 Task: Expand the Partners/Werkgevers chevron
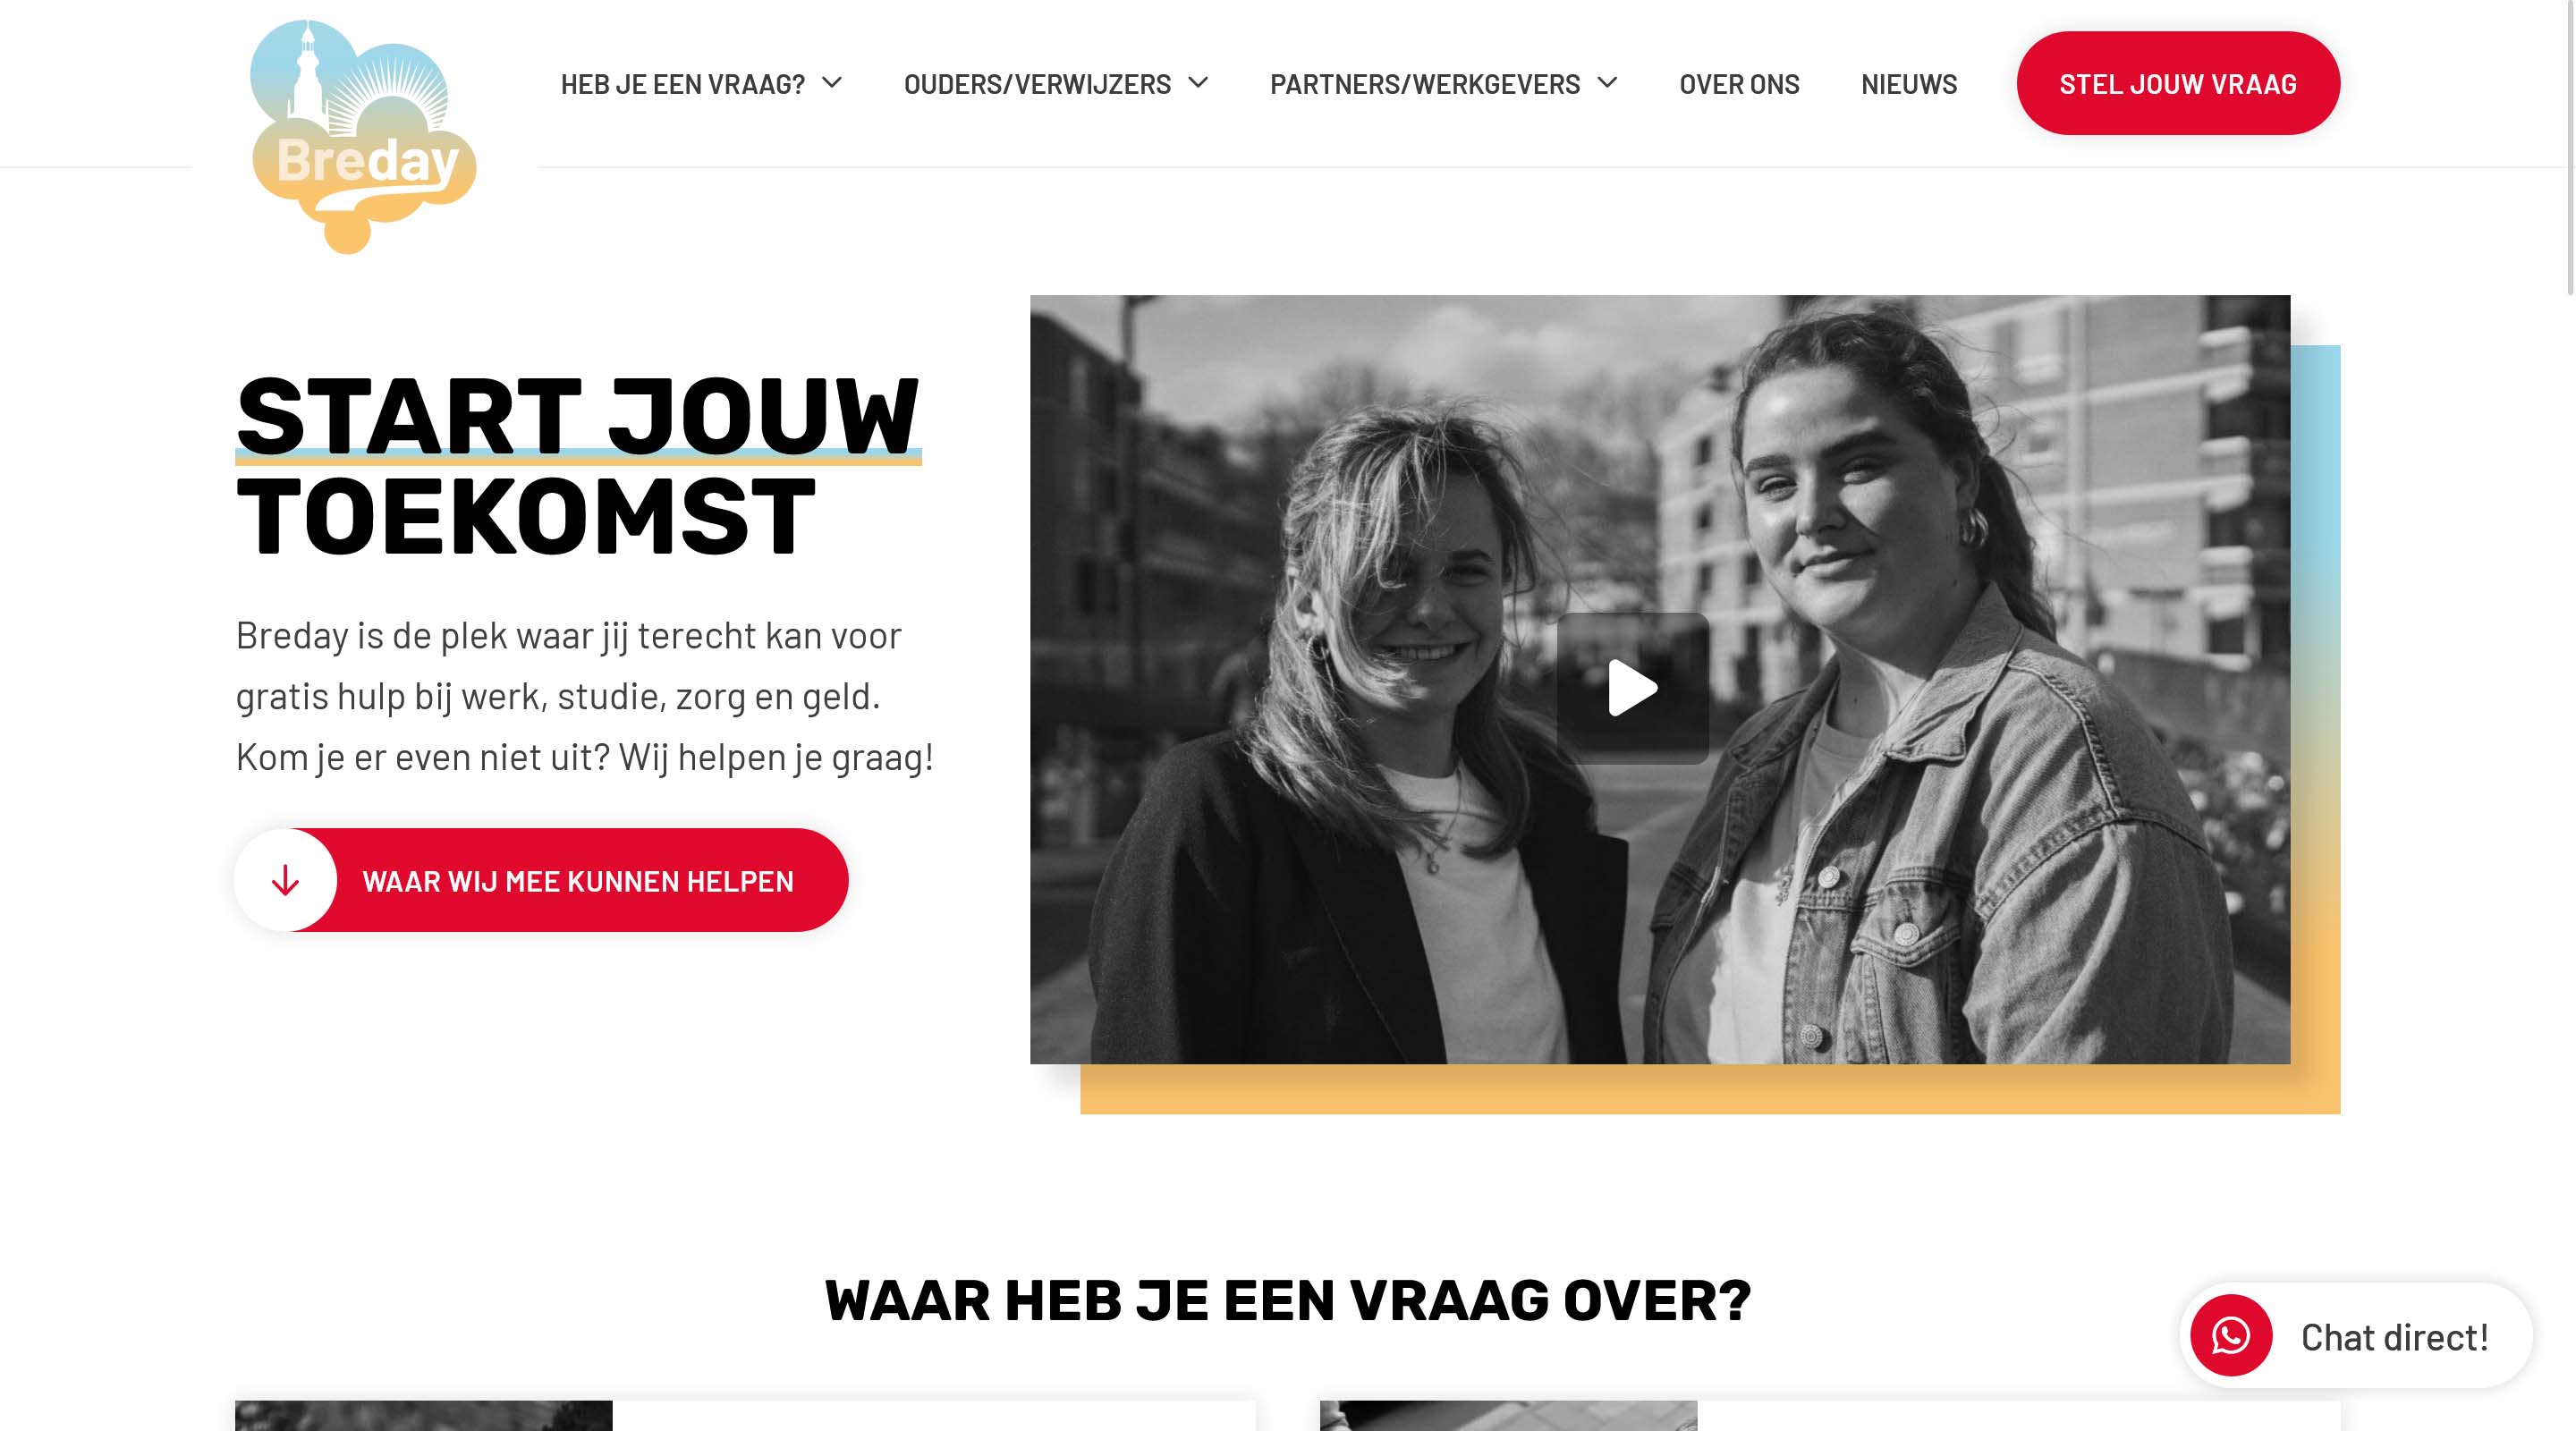pyautogui.click(x=1607, y=83)
